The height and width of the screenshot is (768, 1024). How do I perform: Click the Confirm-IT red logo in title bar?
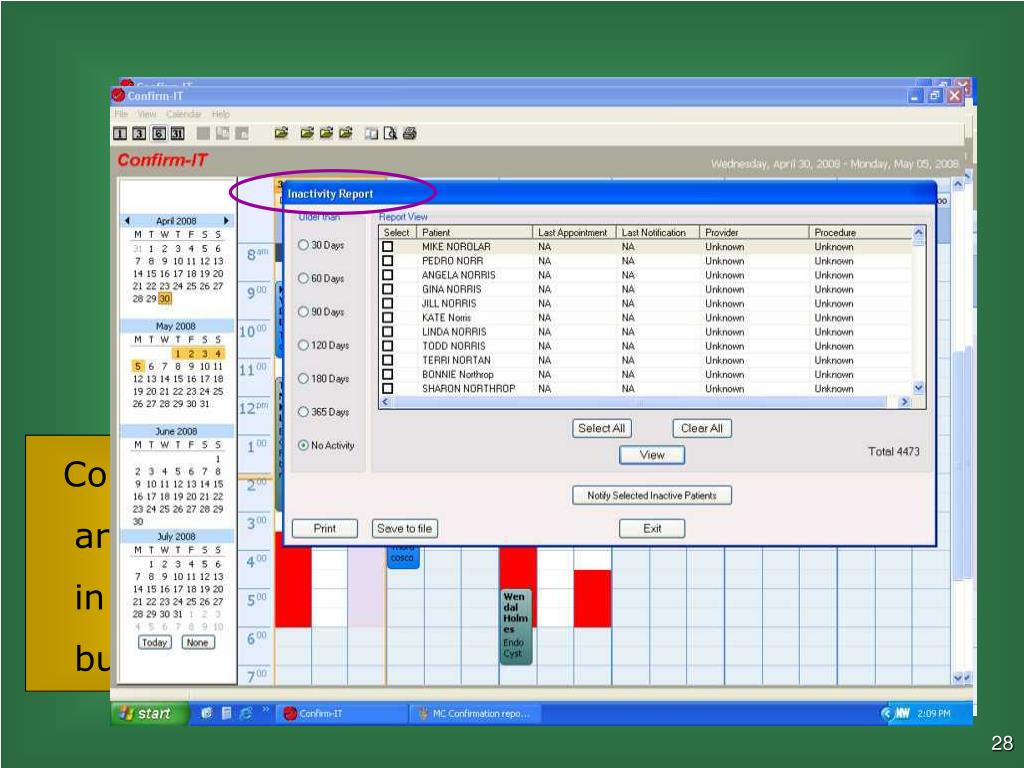click(x=118, y=95)
